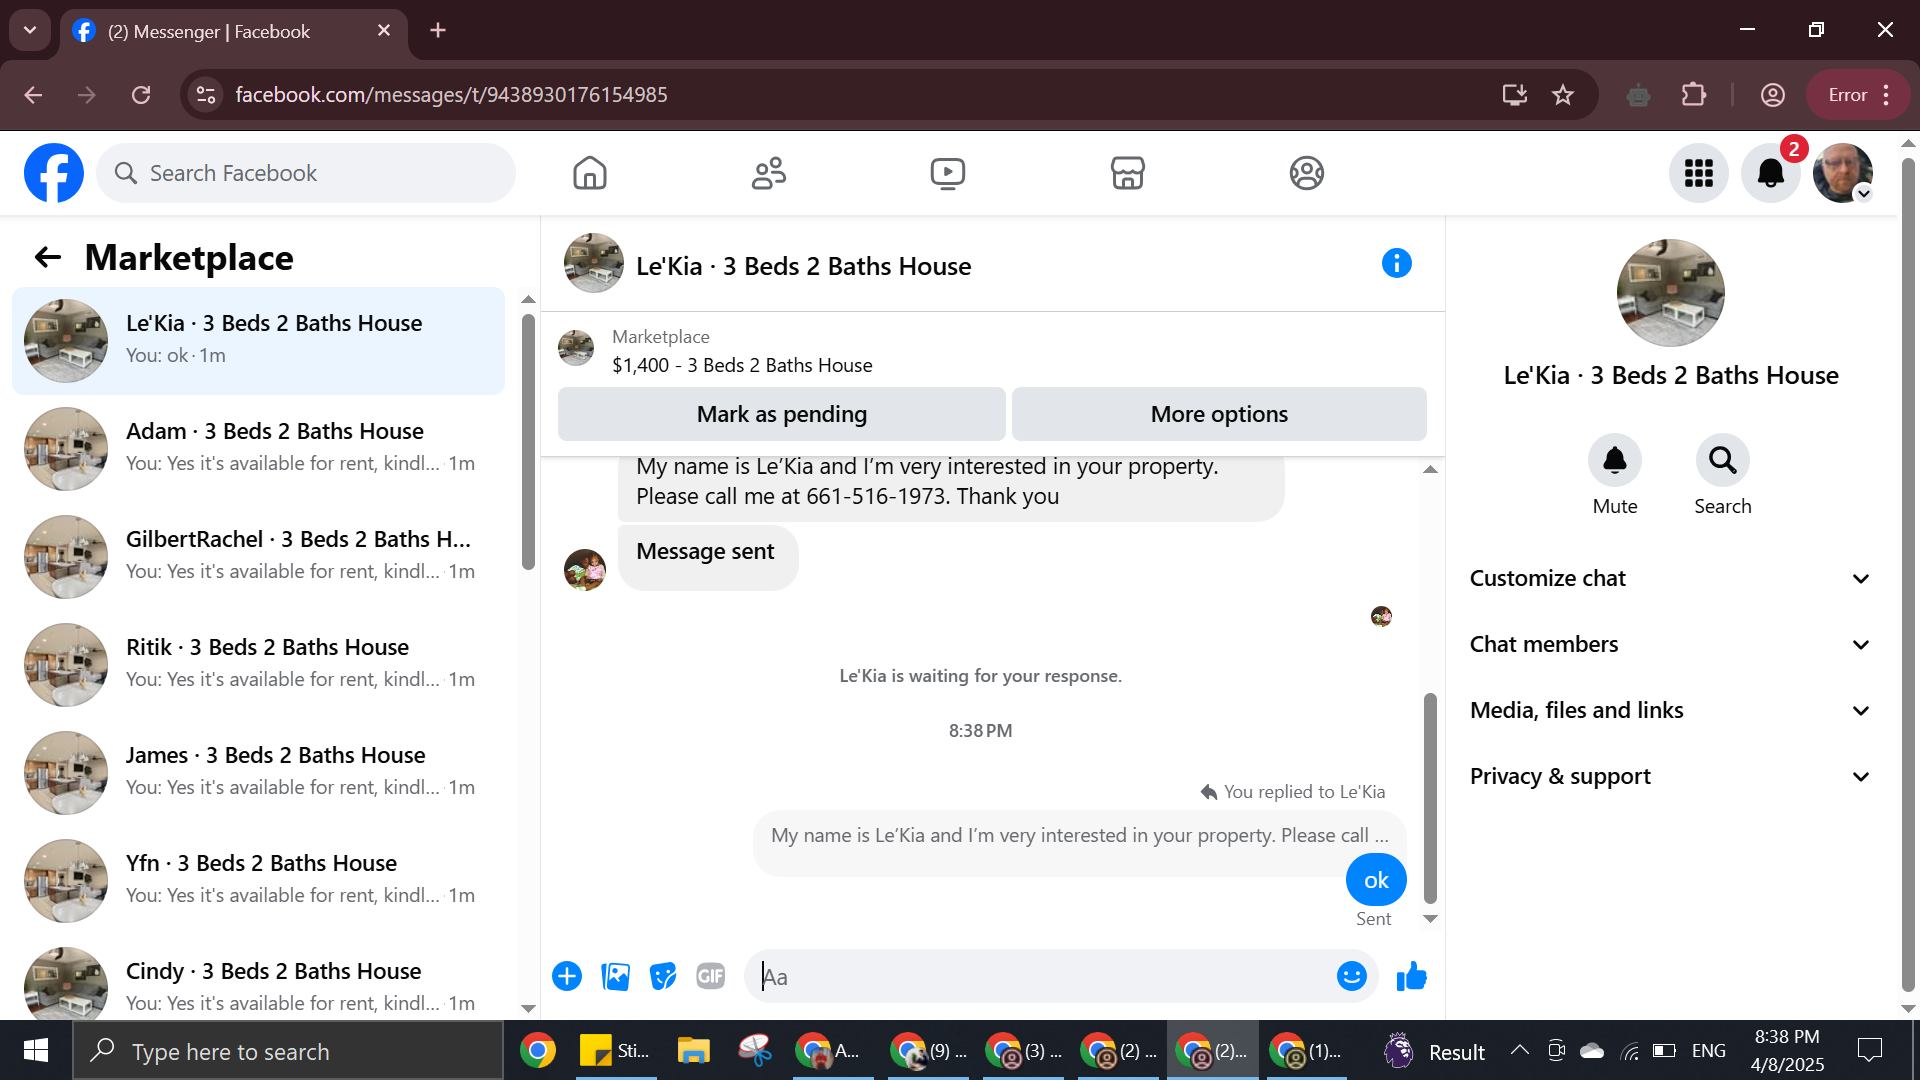Click More options button
The image size is (1920, 1080).
[x=1218, y=414]
